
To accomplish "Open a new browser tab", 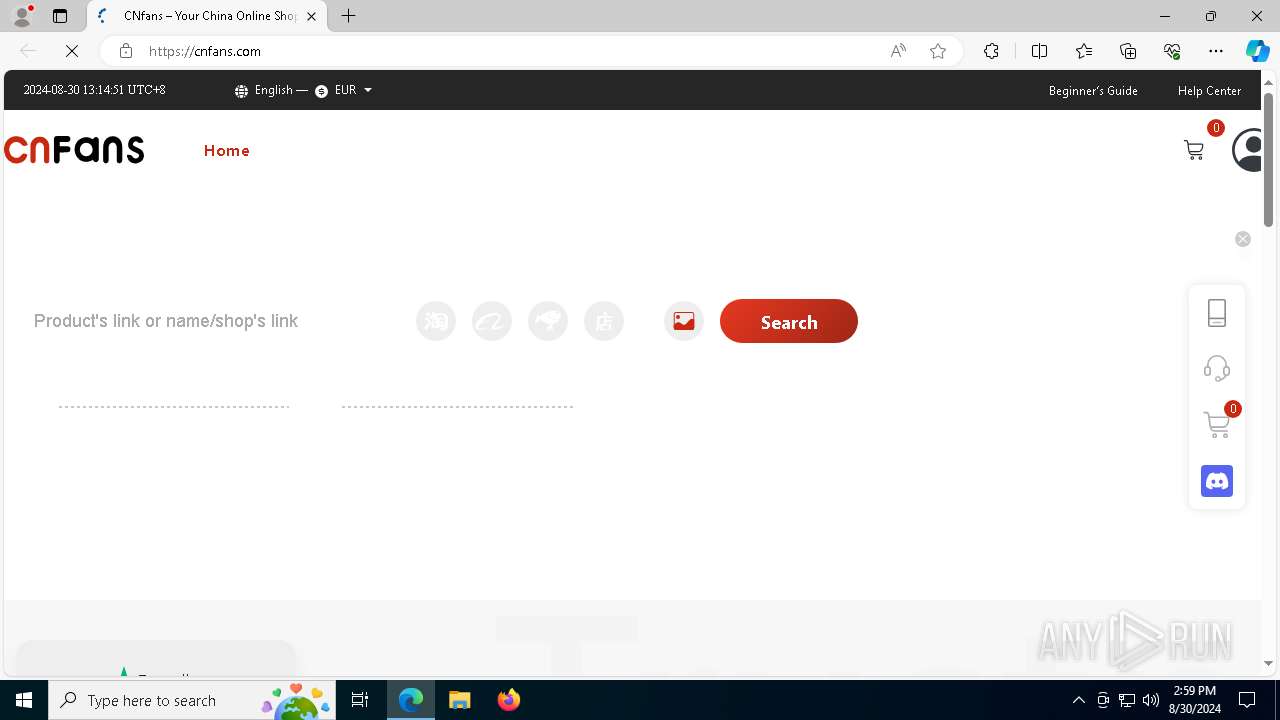I will [x=348, y=16].
